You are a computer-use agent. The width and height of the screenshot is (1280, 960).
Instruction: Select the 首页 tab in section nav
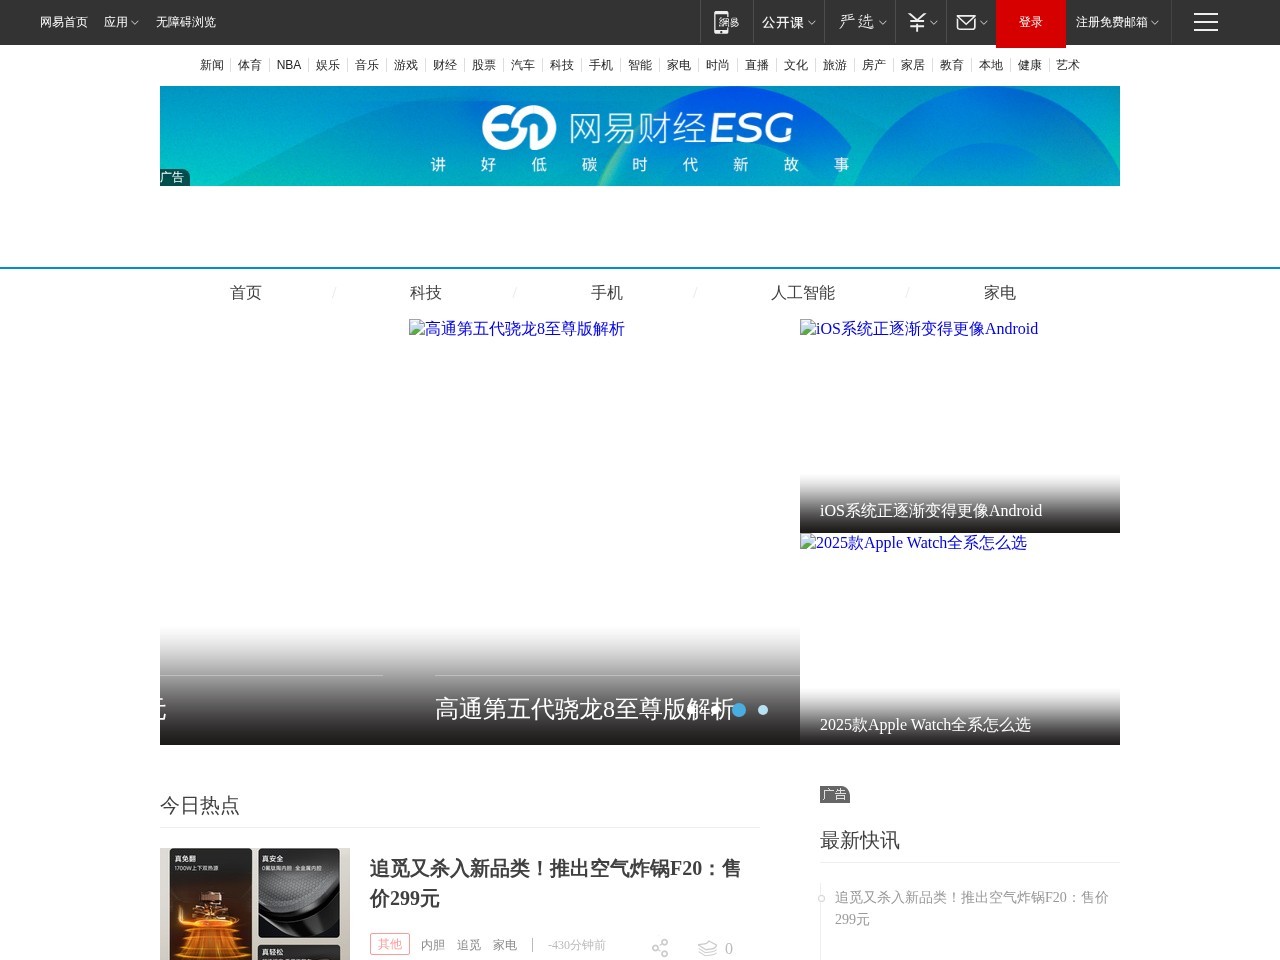coord(246,293)
